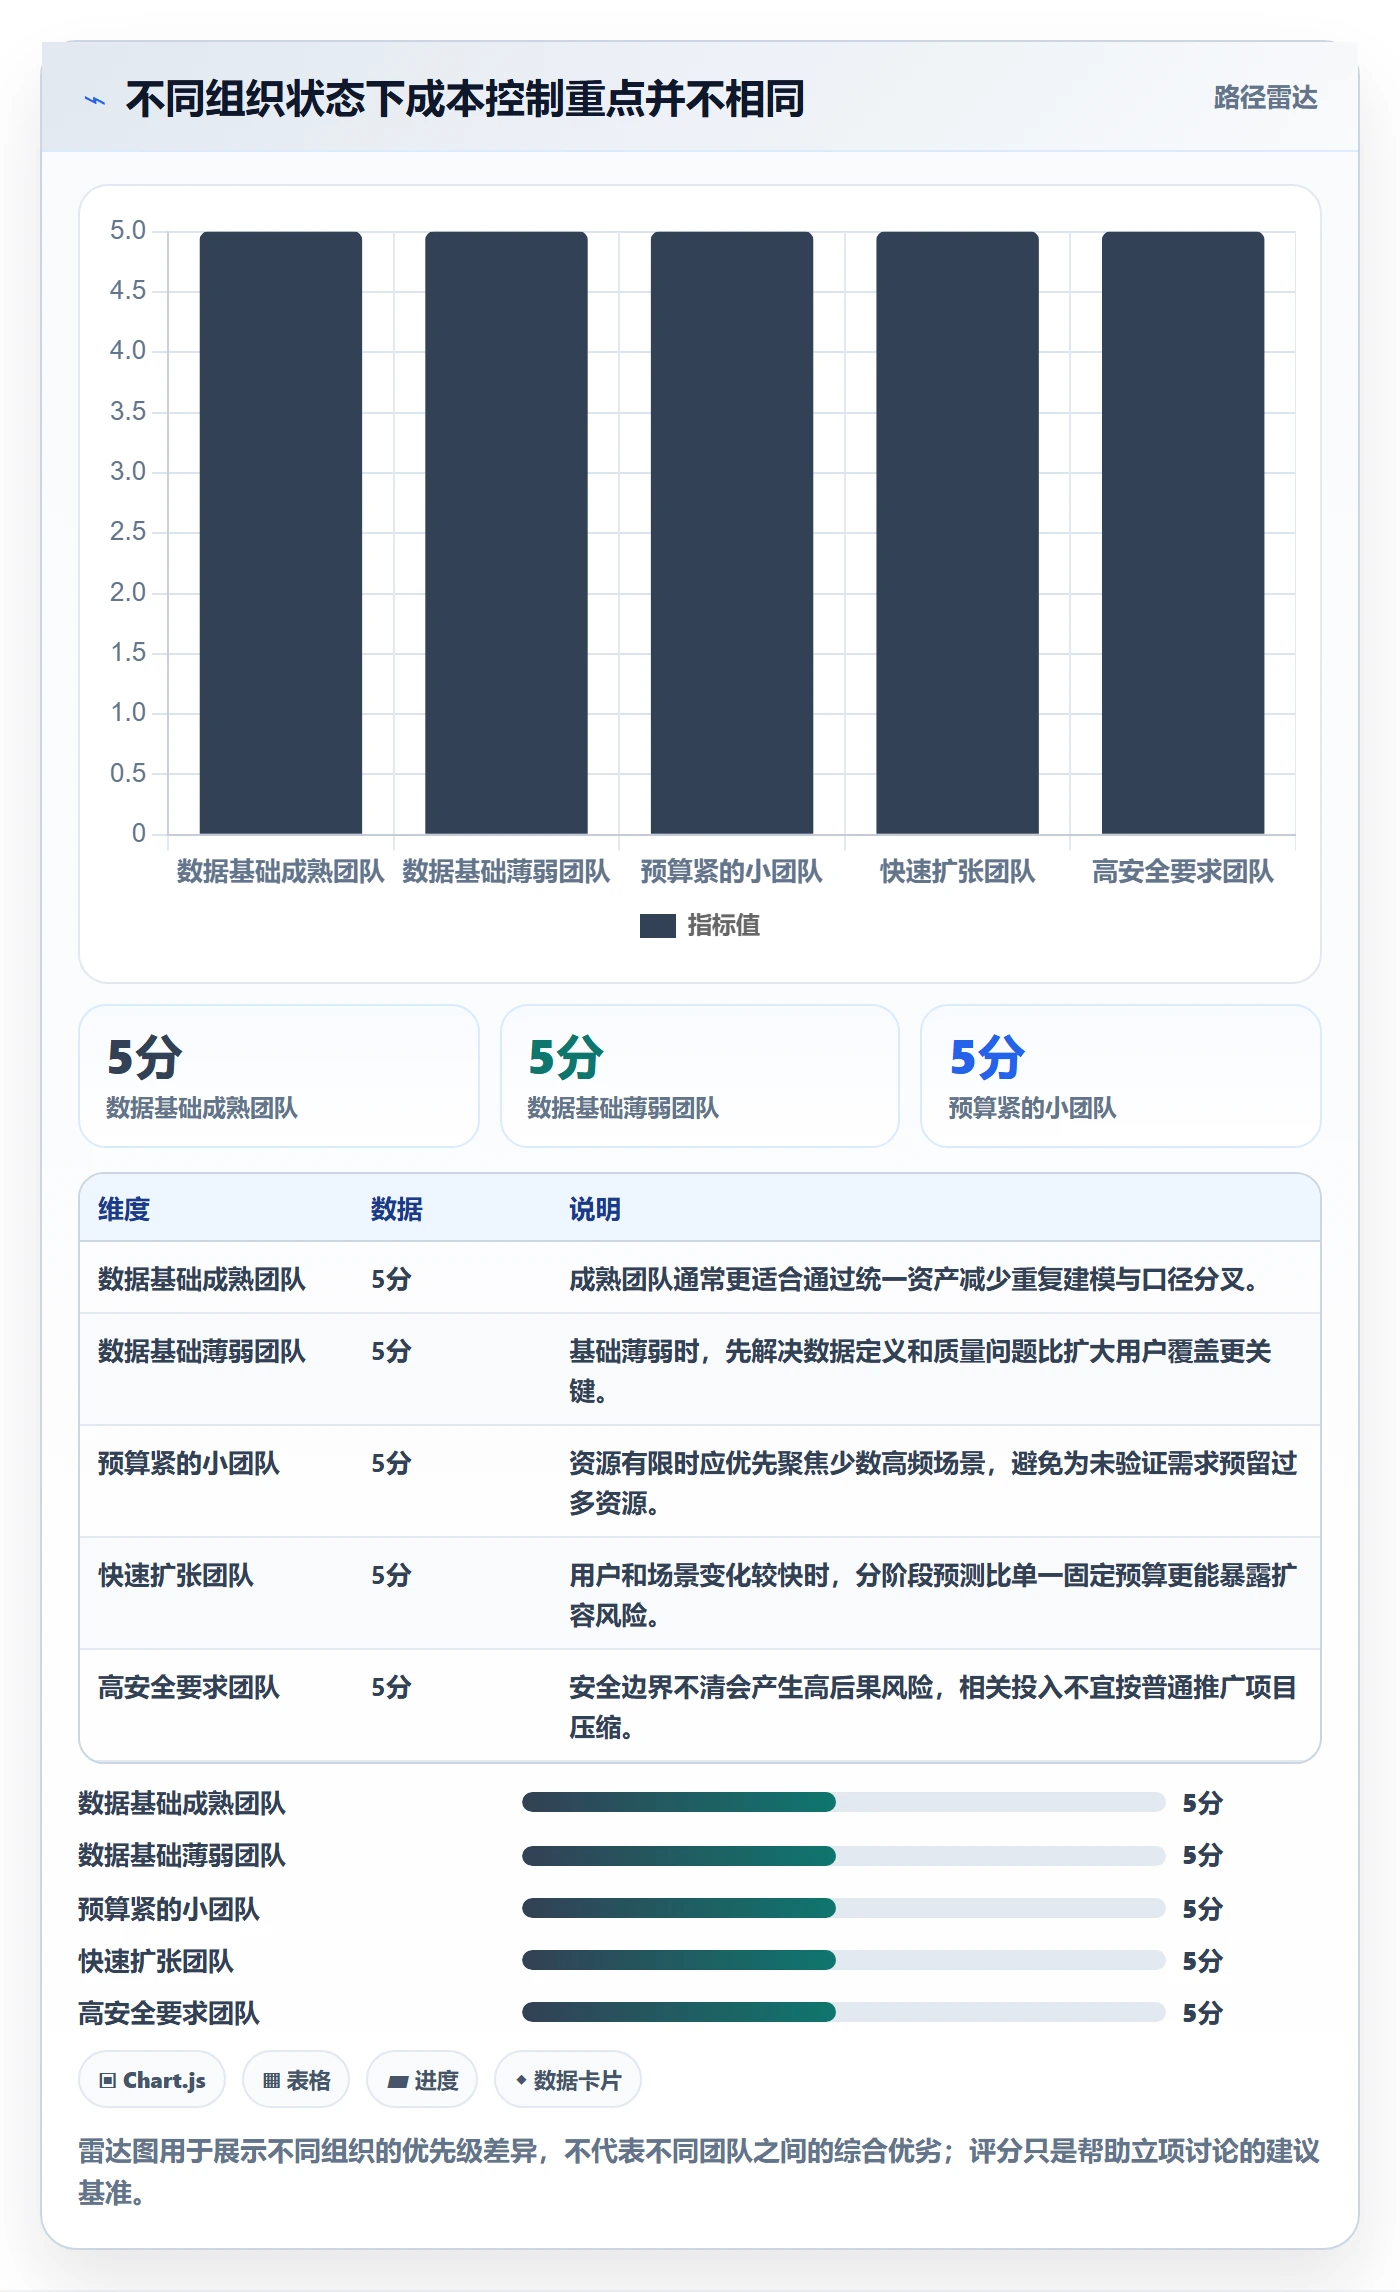Click the 预算紧的小团队 x-axis label
This screenshot has height=2292, width=1400.
tap(732, 872)
